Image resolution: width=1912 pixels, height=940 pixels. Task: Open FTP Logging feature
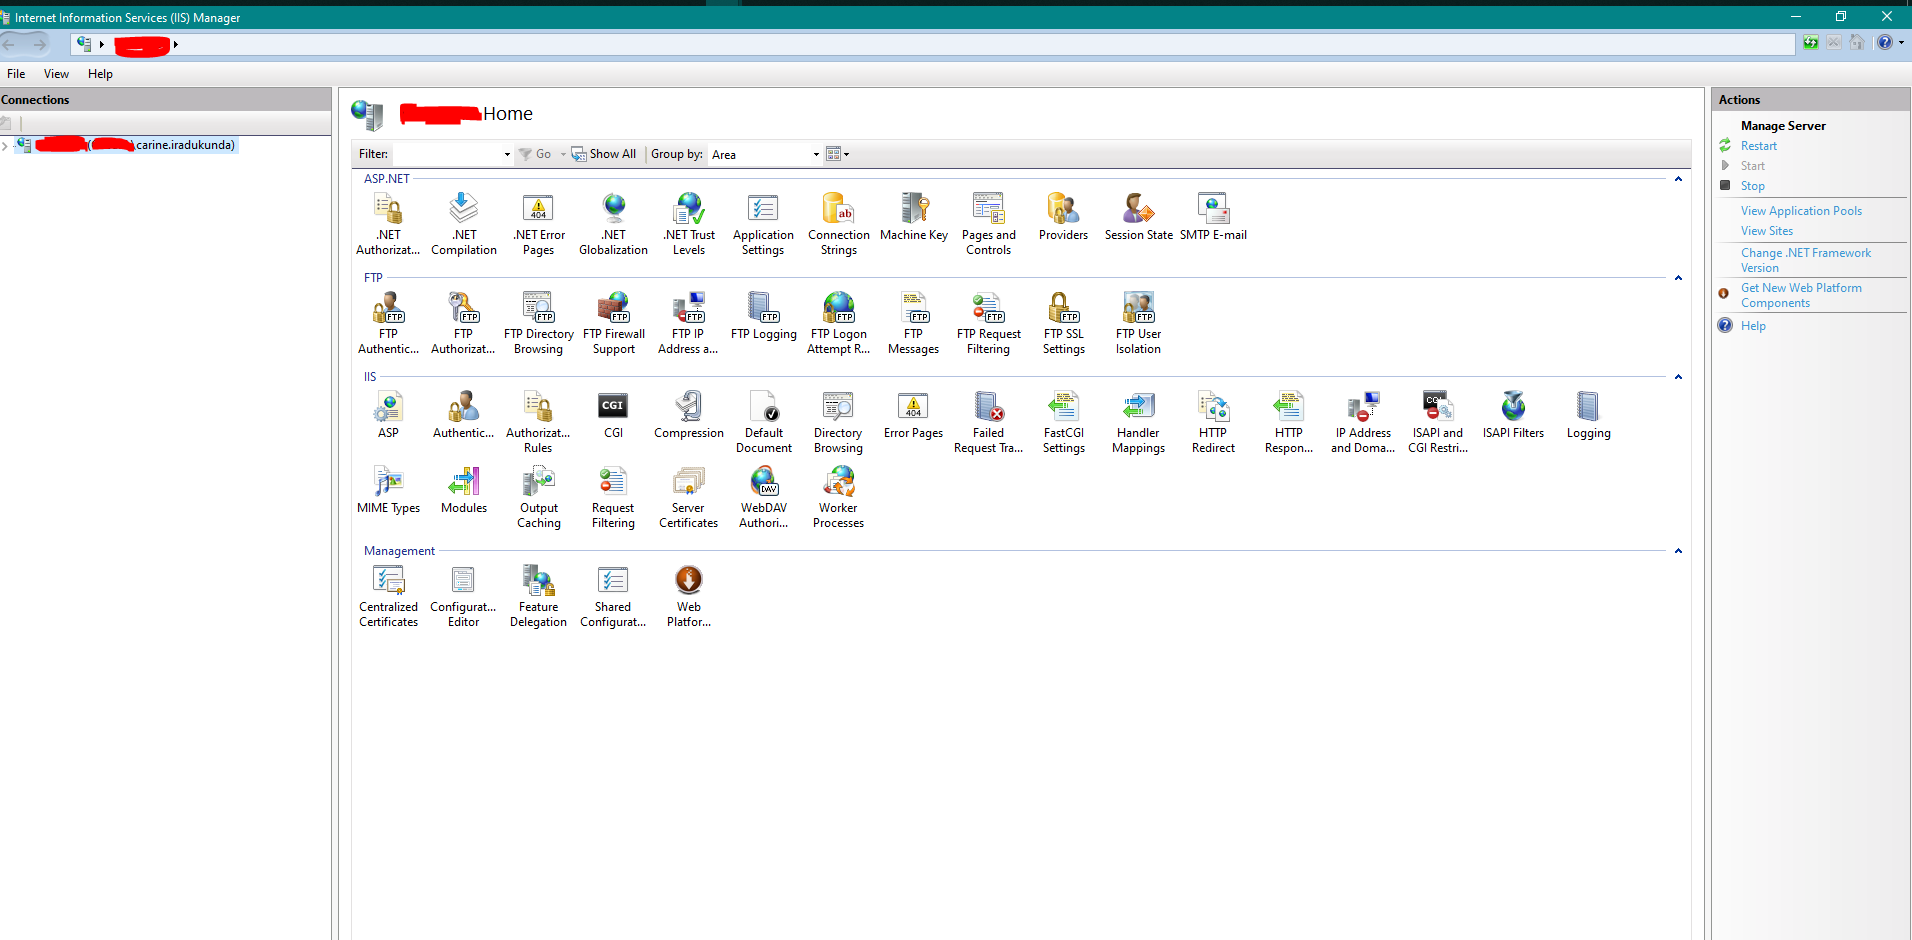tap(764, 316)
